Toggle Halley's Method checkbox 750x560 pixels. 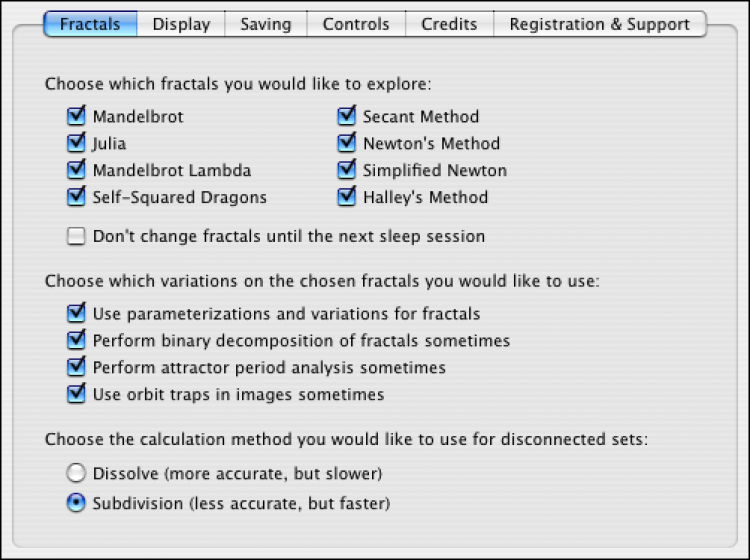347,198
